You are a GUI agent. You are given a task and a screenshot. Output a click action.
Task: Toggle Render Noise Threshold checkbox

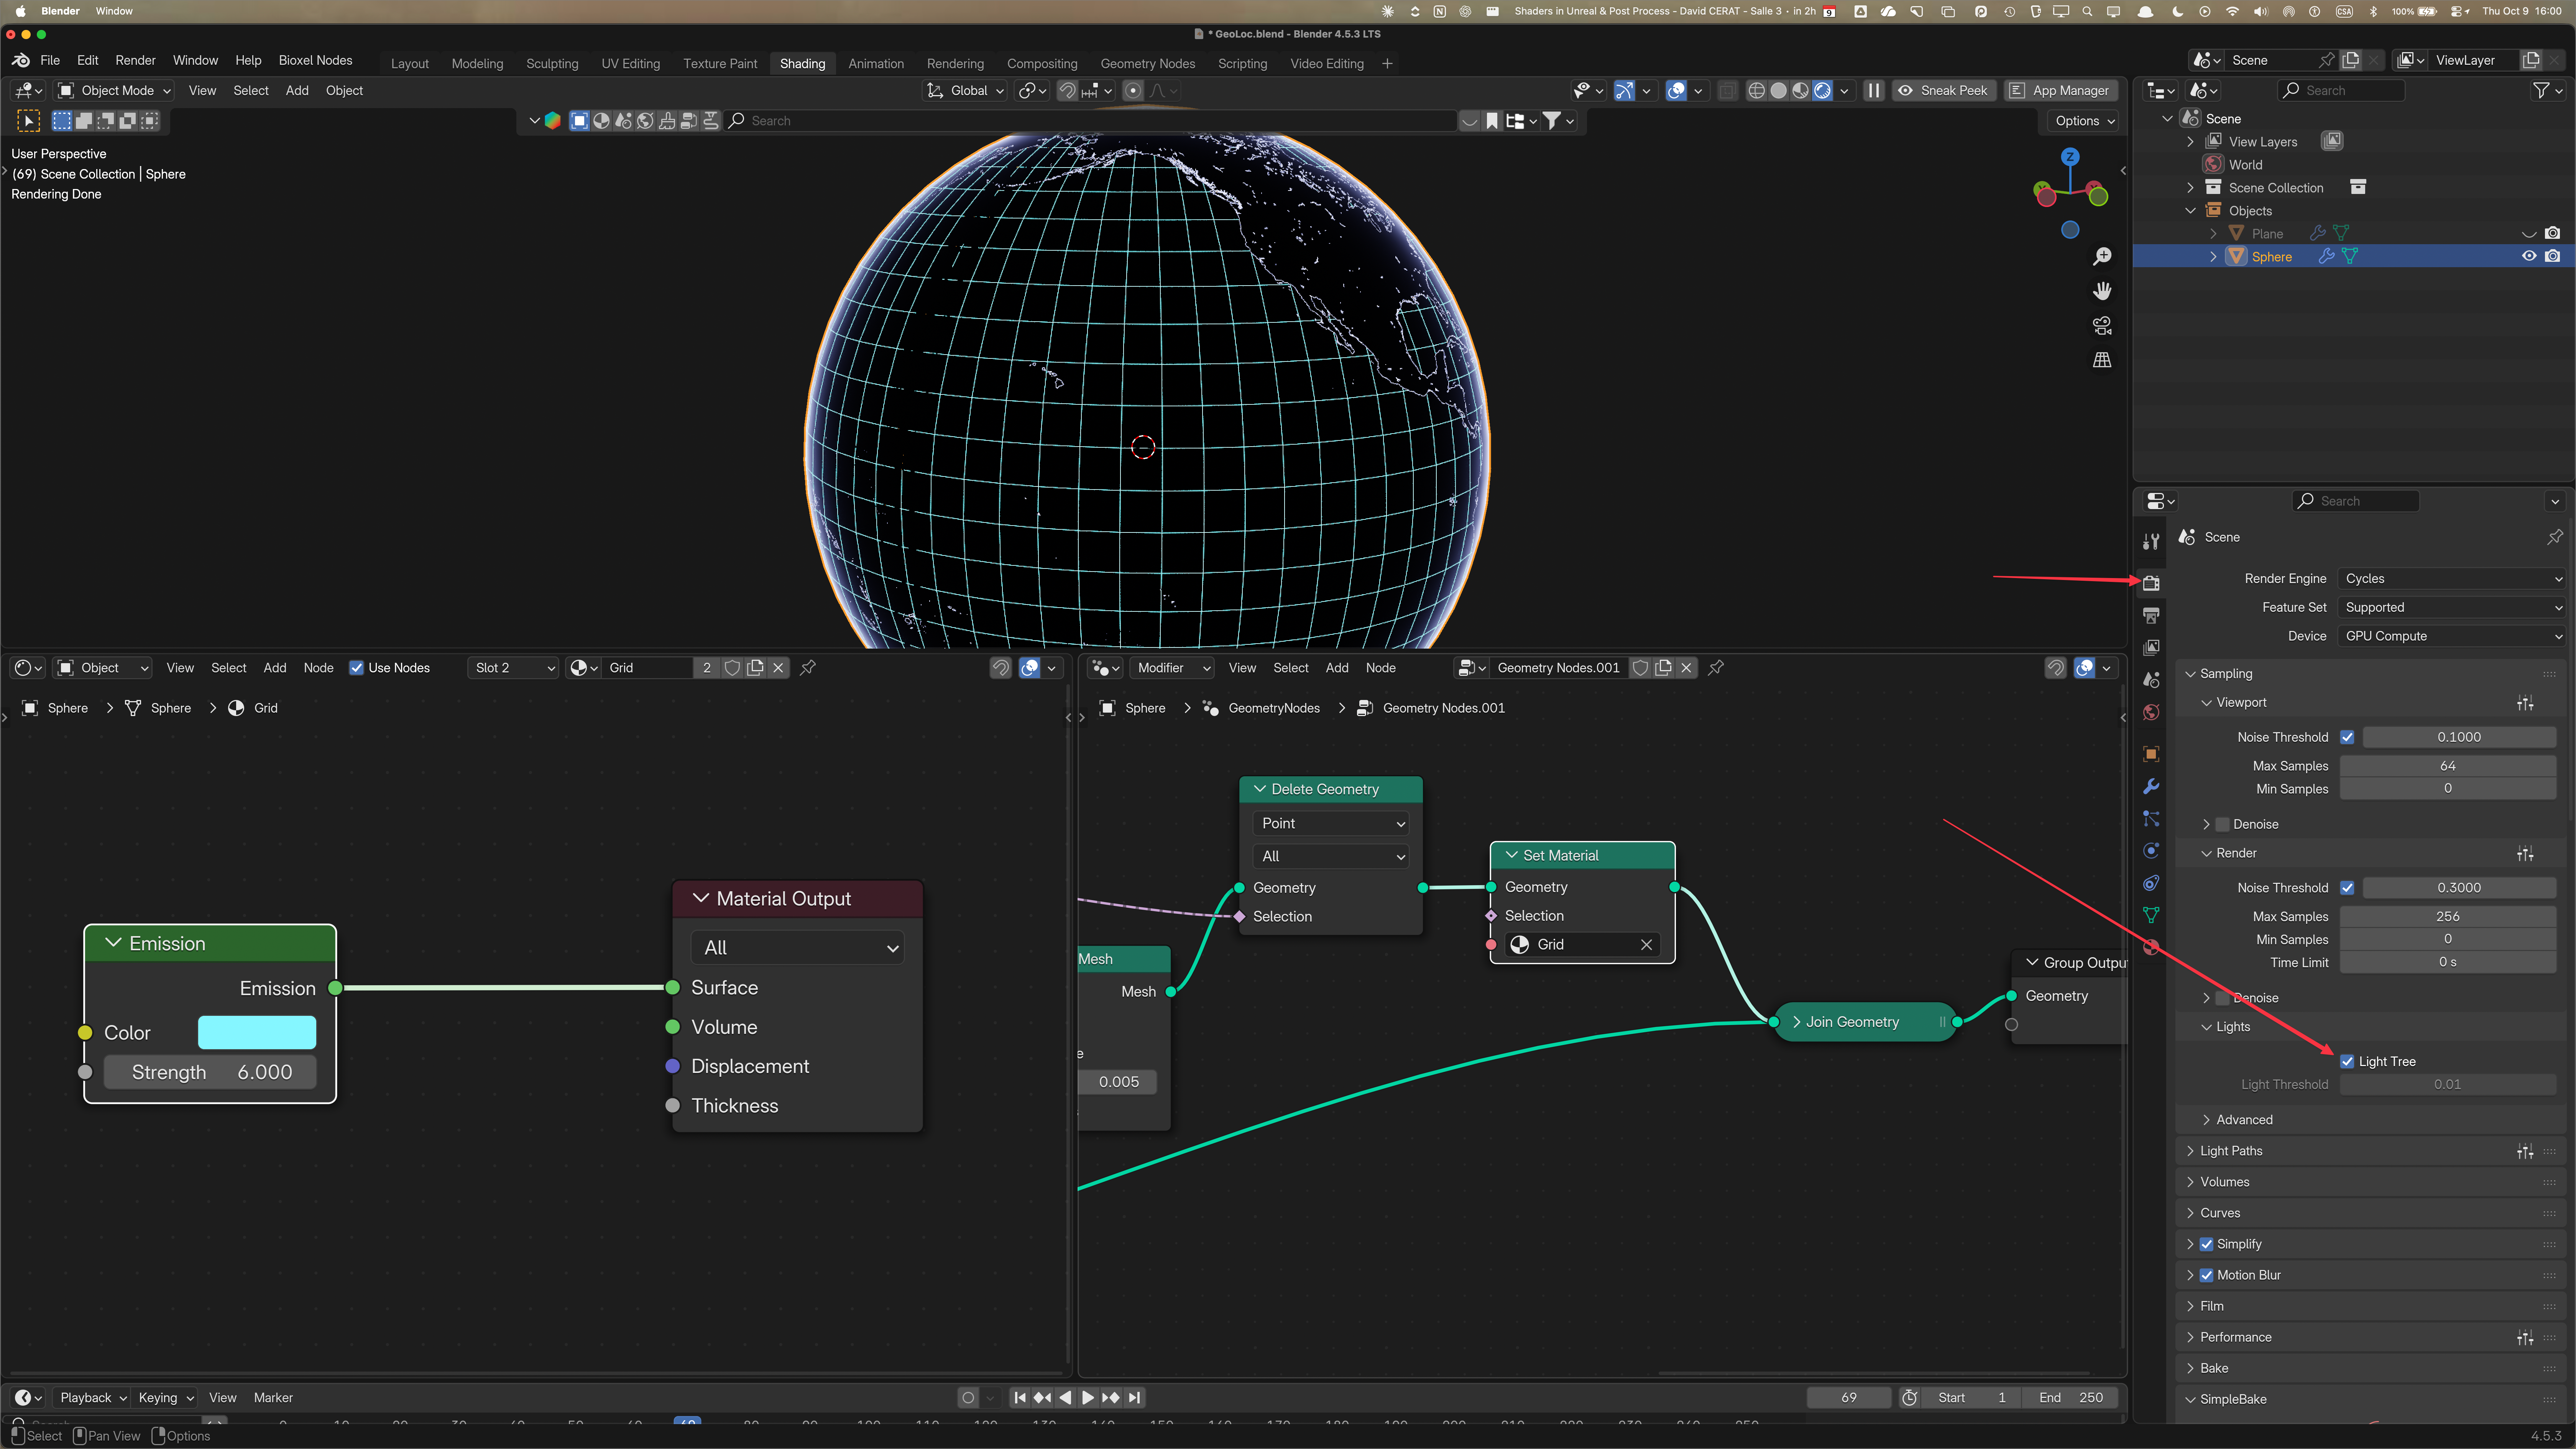tap(2347, 888)
